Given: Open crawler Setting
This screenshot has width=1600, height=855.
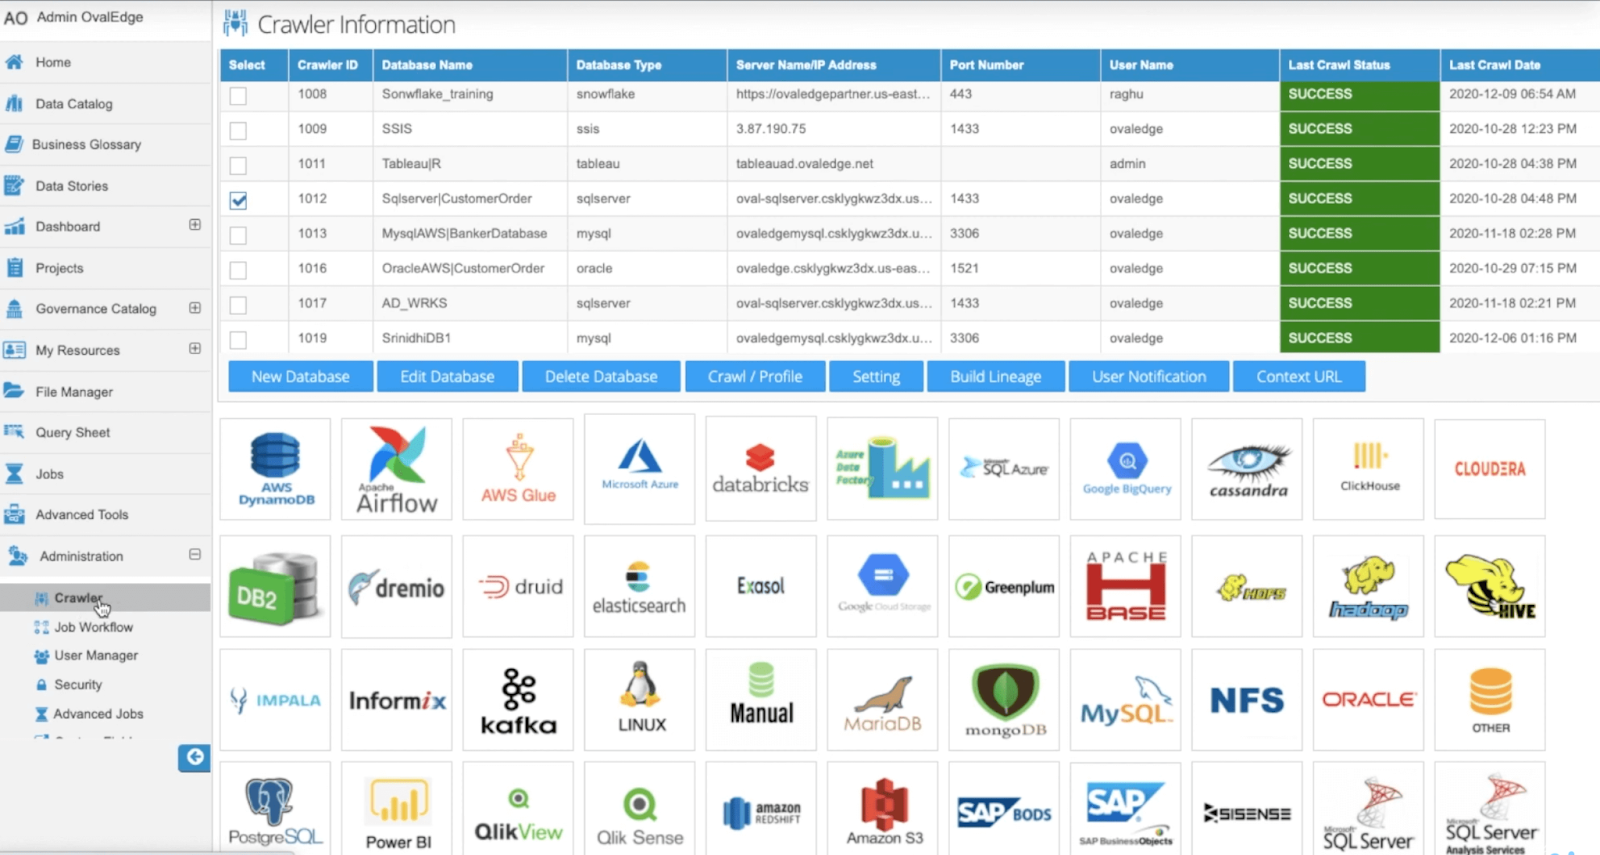Looking at the screenshot, I should 876,377.
